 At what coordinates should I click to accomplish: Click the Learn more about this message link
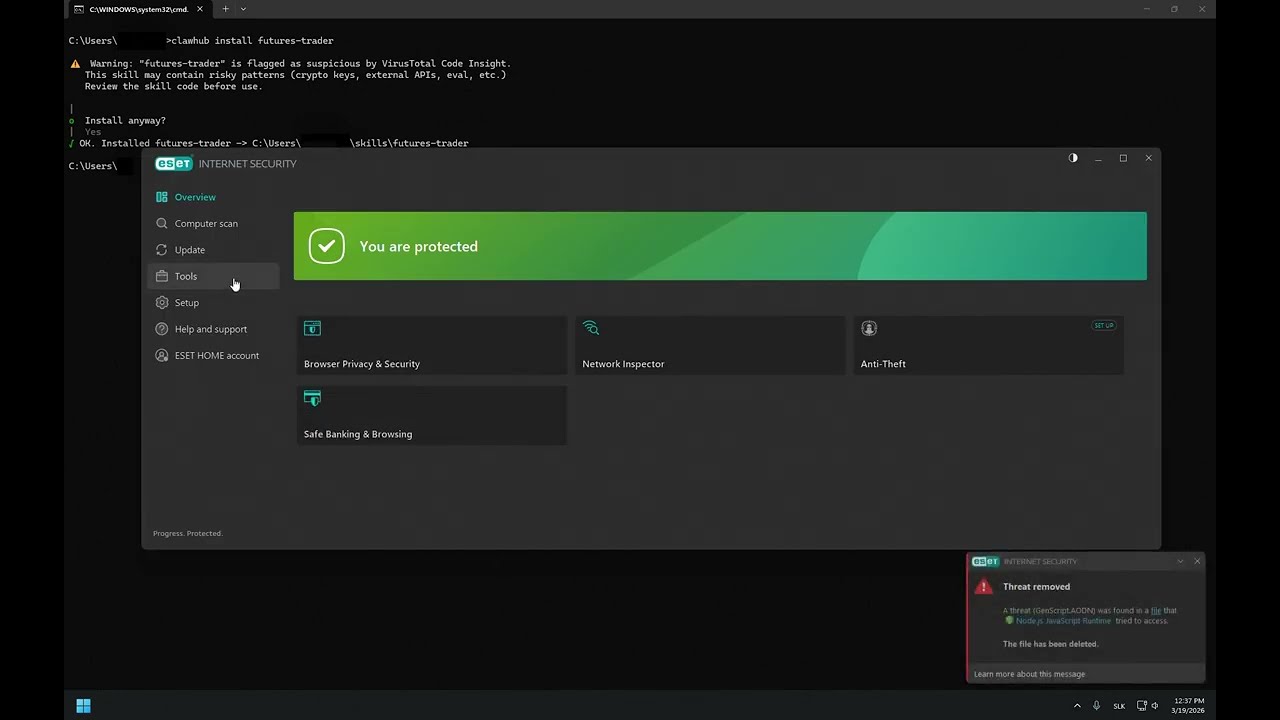point(1029,674)
